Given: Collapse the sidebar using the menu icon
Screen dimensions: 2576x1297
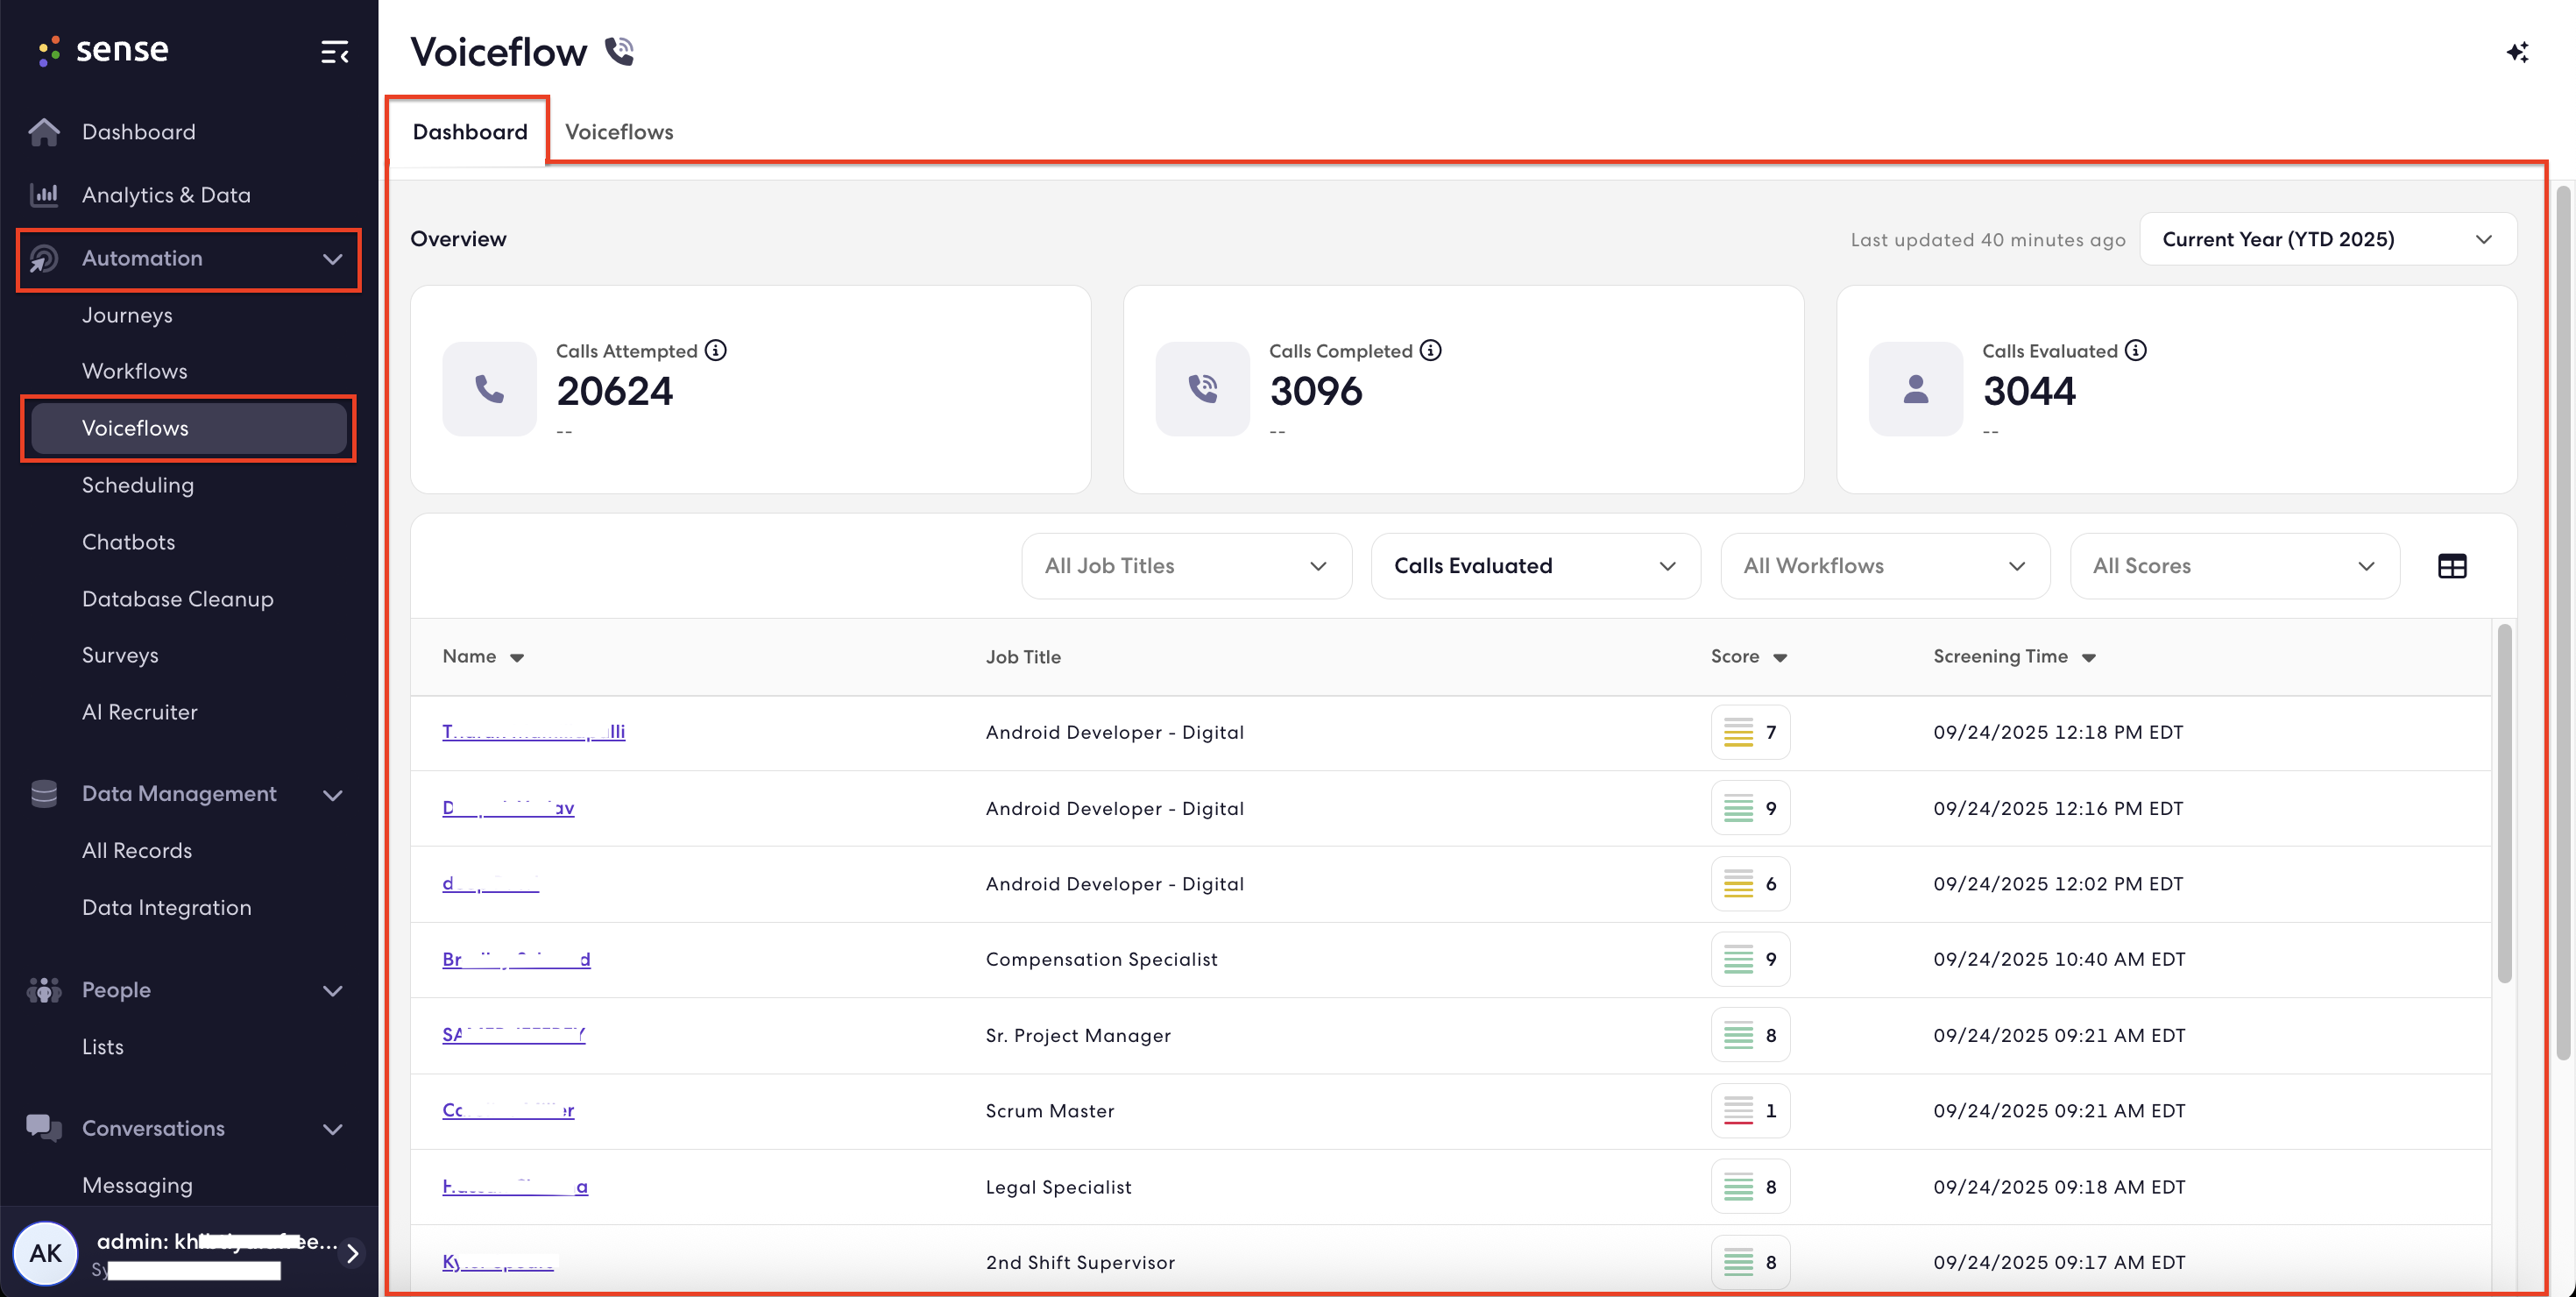Looking at the screenshot, I should coord(334,52).
